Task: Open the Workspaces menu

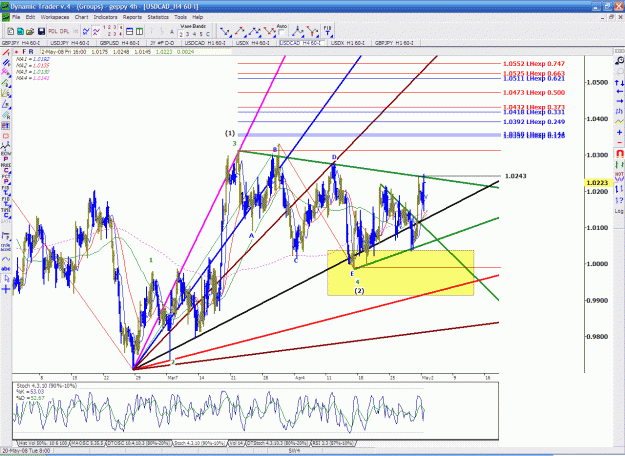Action: pyautogui.click(x=55, y=17)
